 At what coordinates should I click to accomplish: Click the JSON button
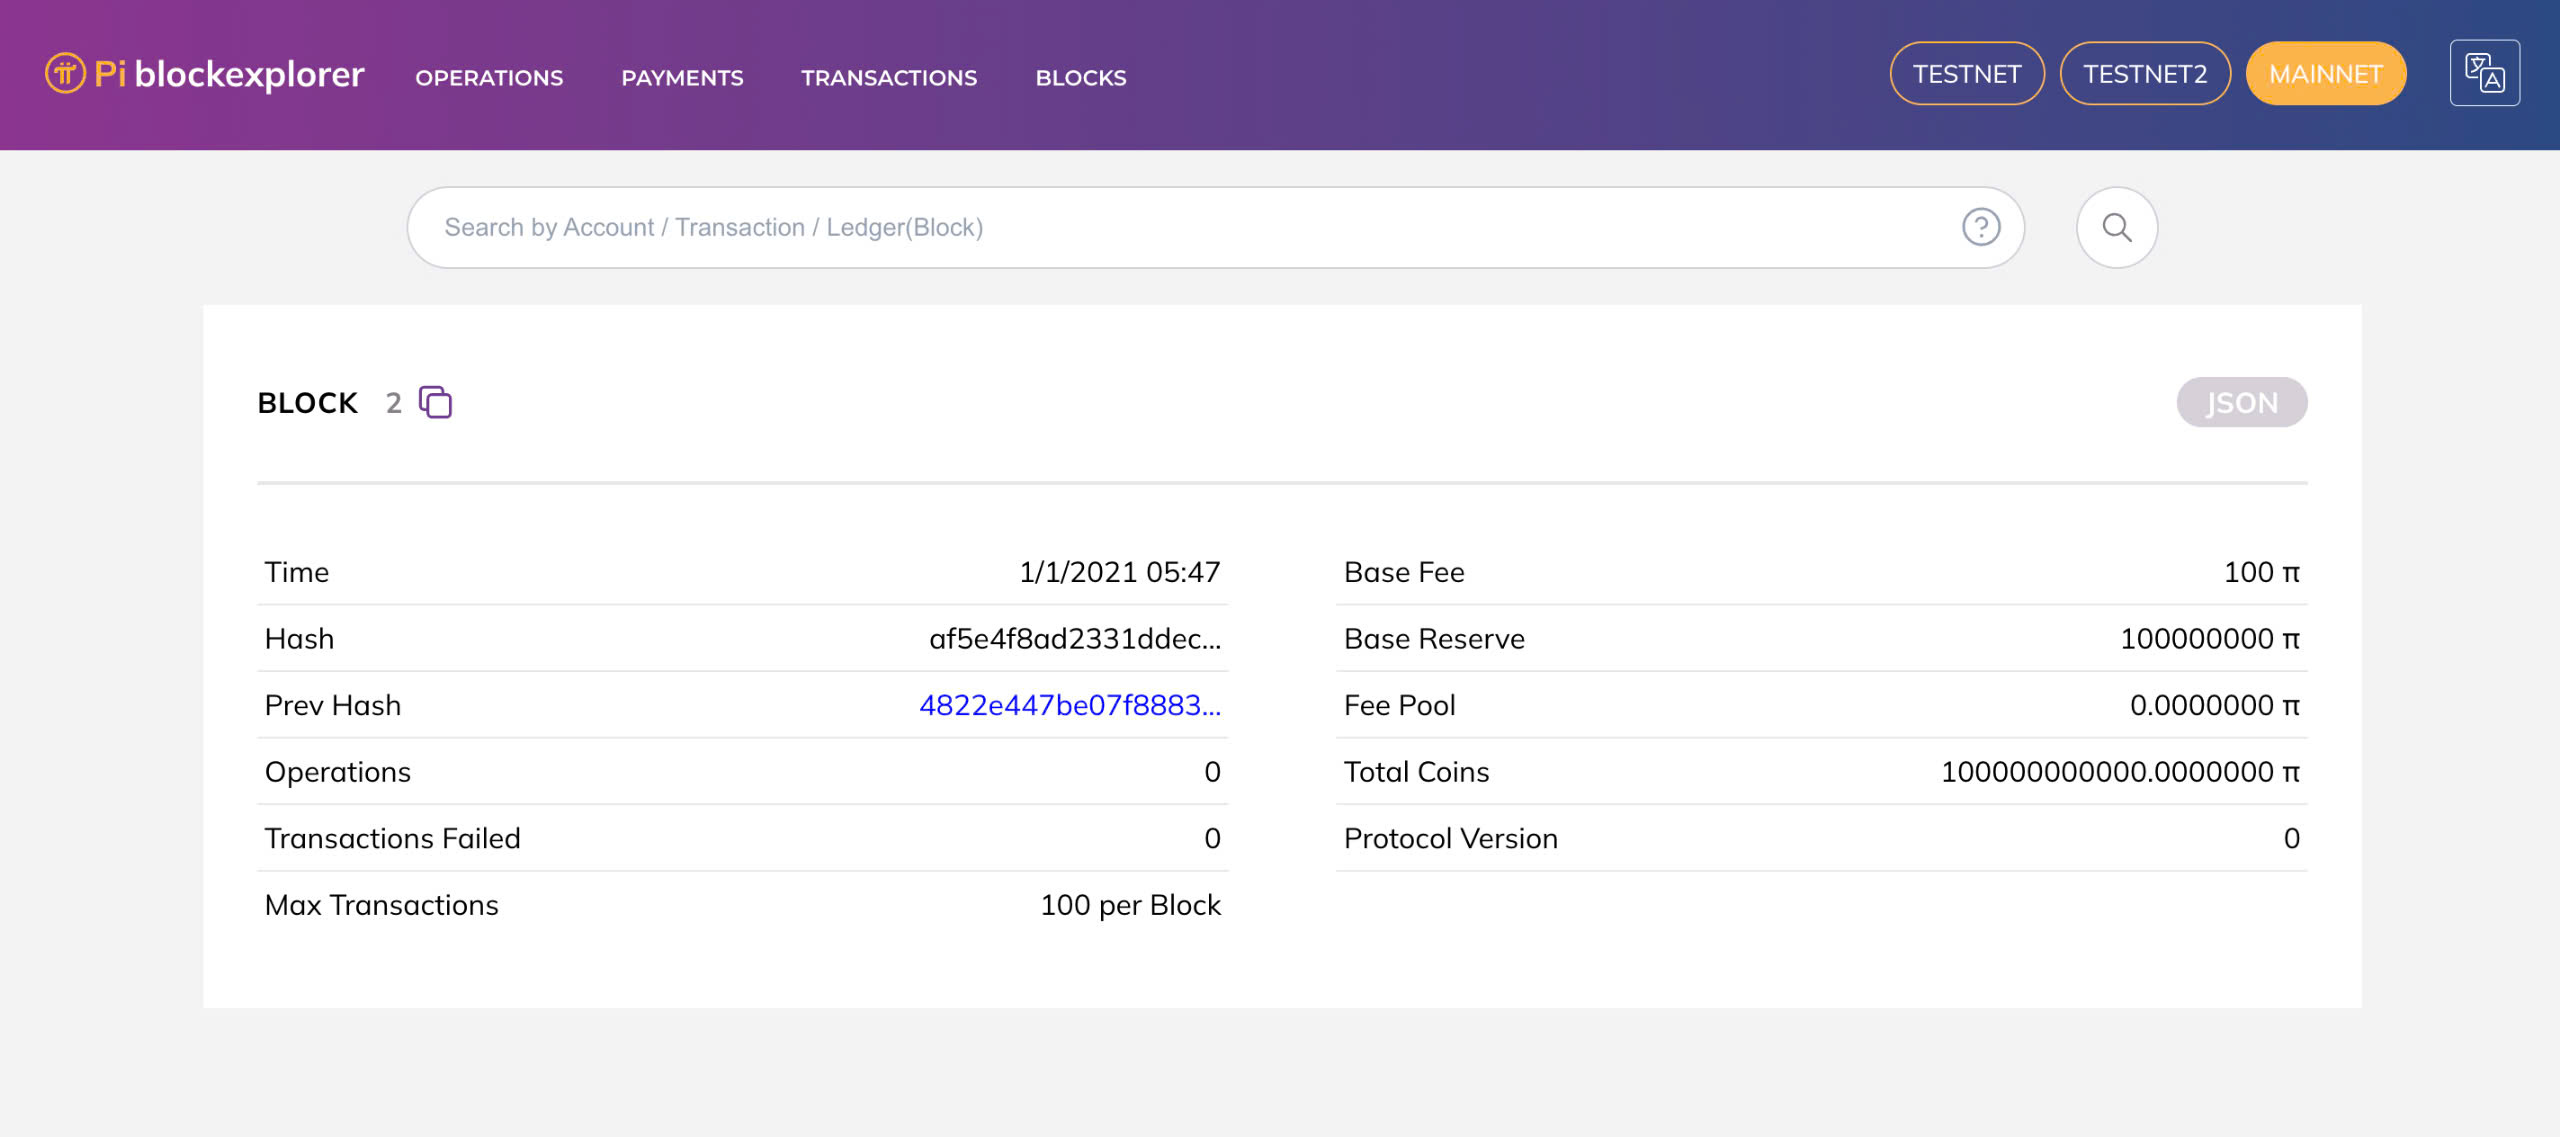point(2241,403)
